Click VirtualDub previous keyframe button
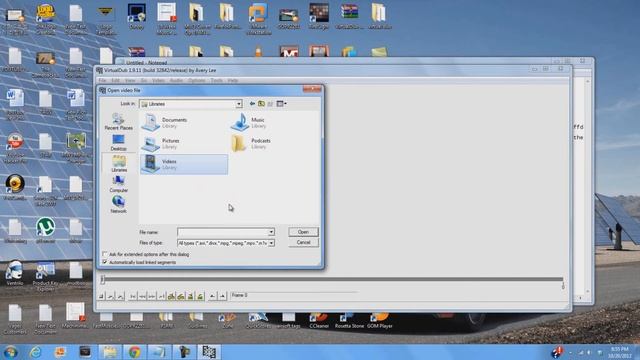 click(171, 296)
